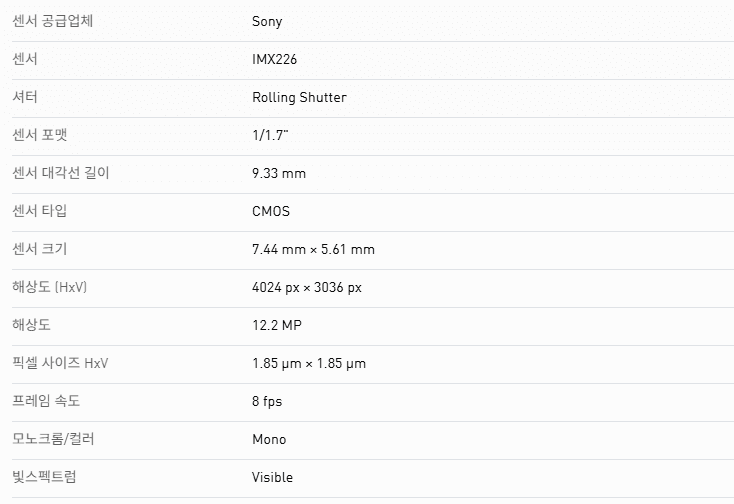Click the Mono value
This screenshot has height=504, width=734.
(x=269, y=439)
